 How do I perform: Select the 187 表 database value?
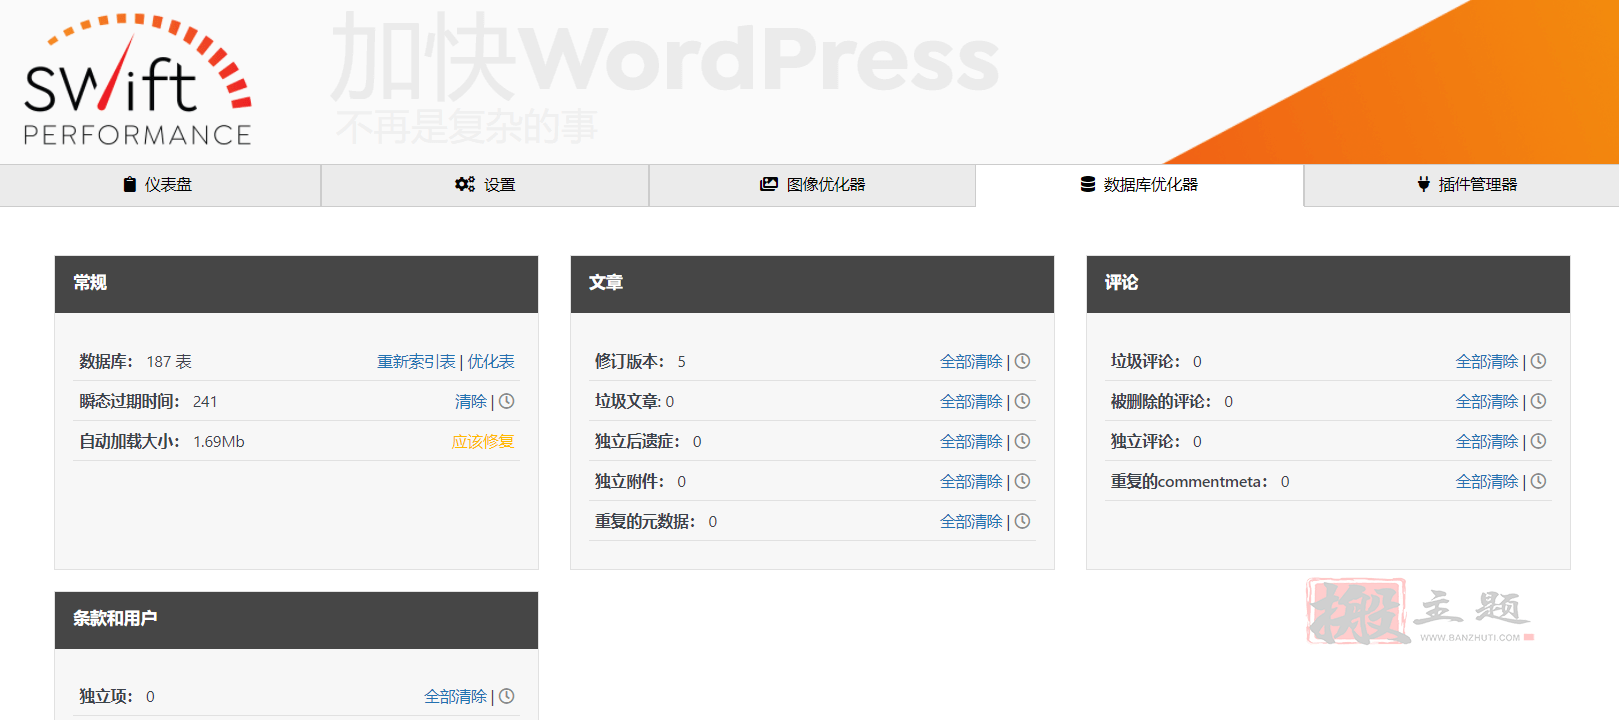pos(169,361)
